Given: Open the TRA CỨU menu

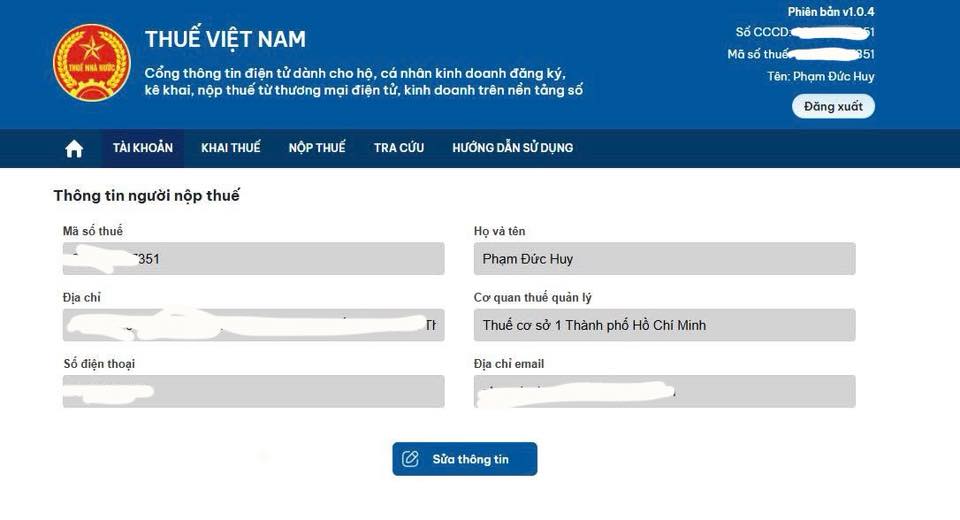Looking at the screenshot, I should (399, 148).
